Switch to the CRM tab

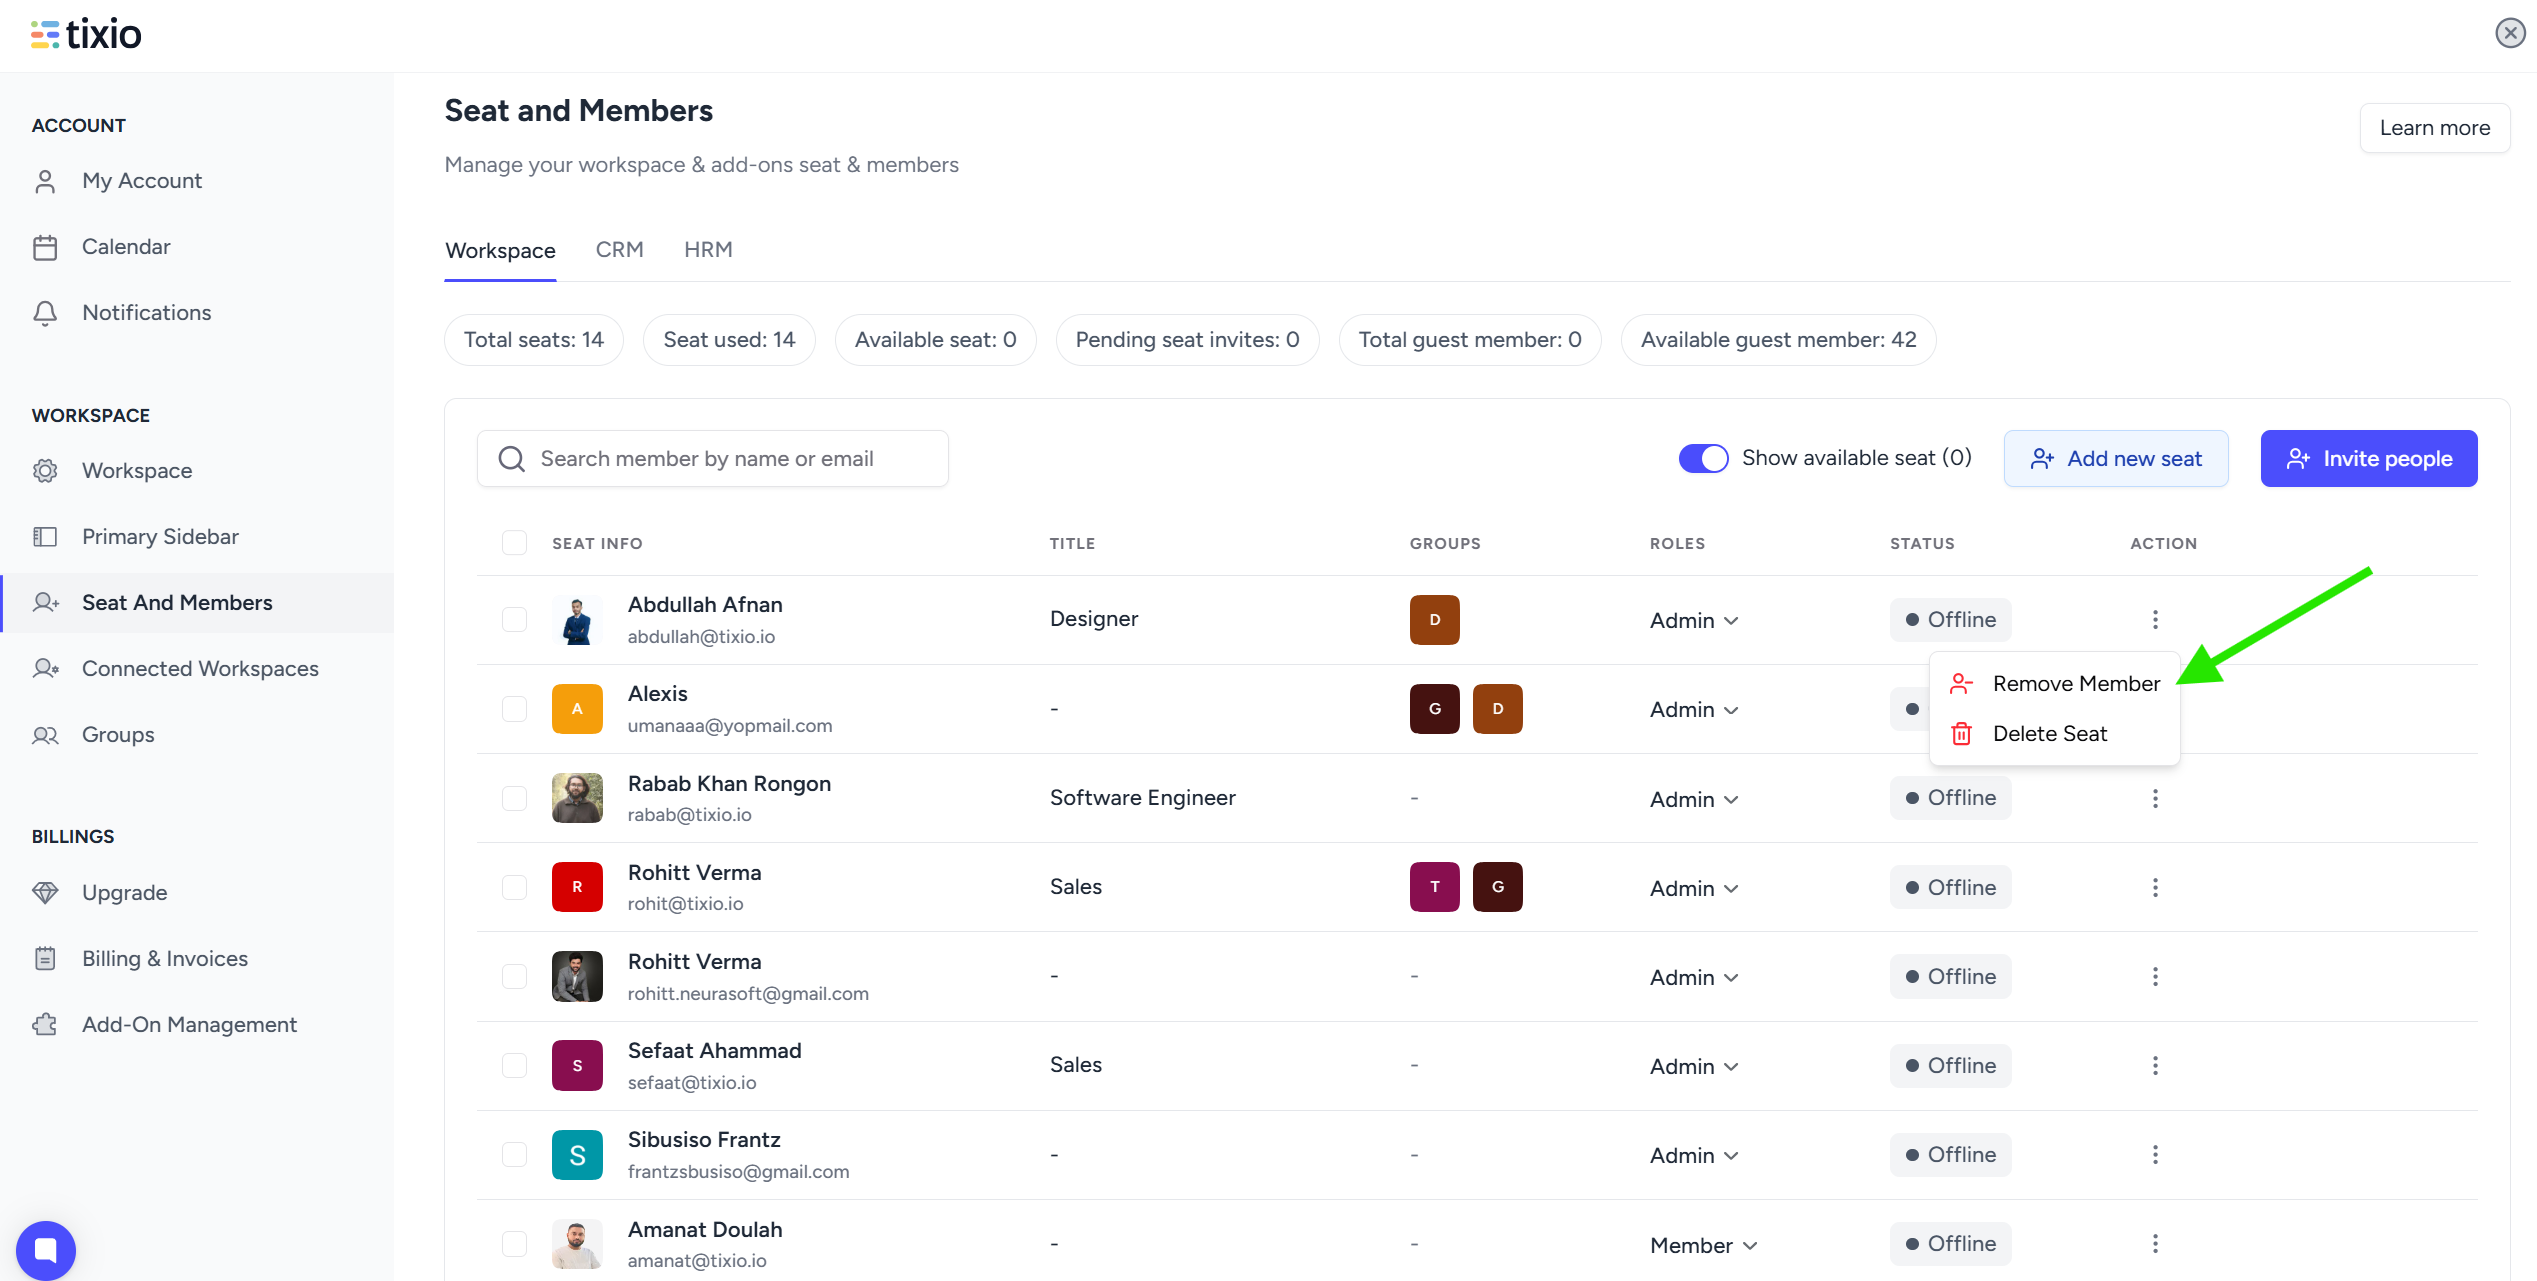point(619,250)
